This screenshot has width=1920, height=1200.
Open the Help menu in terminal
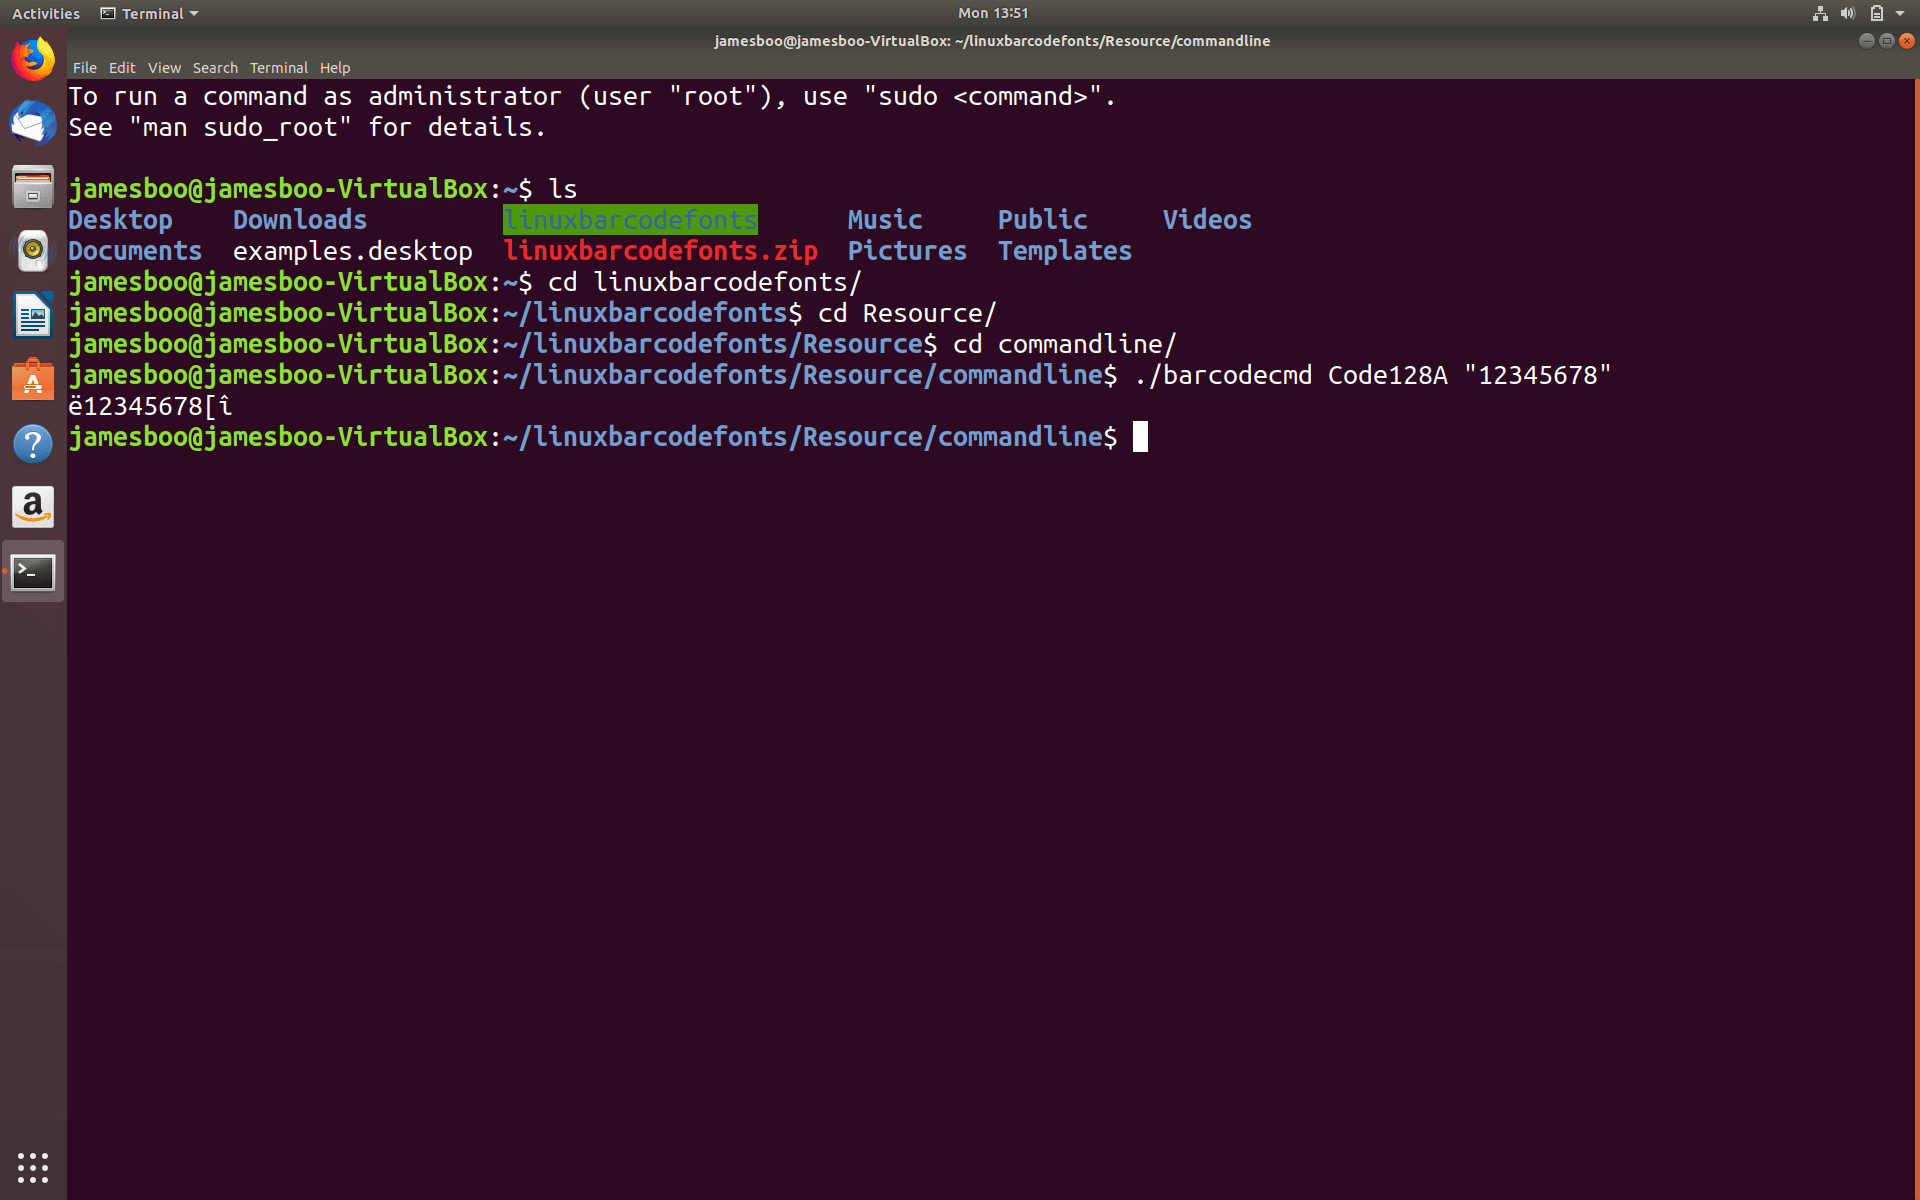335,68
